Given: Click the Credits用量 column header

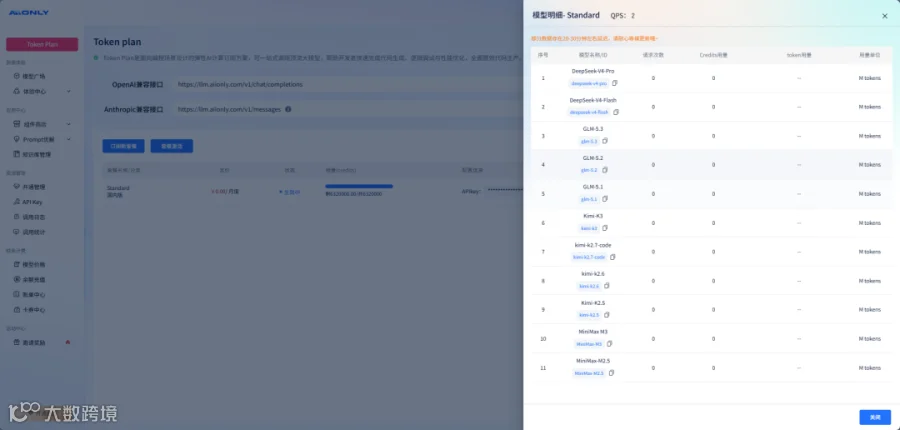Looking at the screenshot, I should click(x=713, y=55).
